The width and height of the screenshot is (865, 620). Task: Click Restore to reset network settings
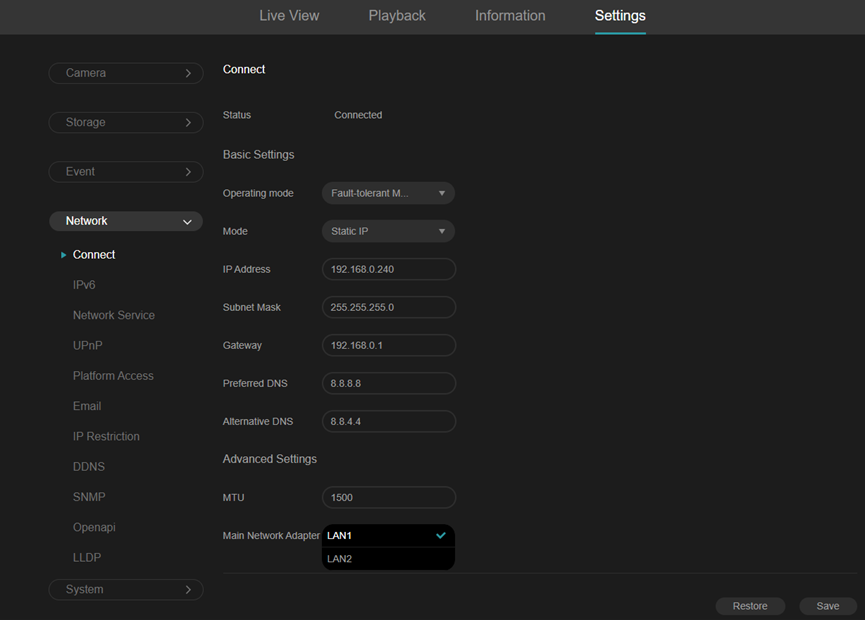pos(750,605)
